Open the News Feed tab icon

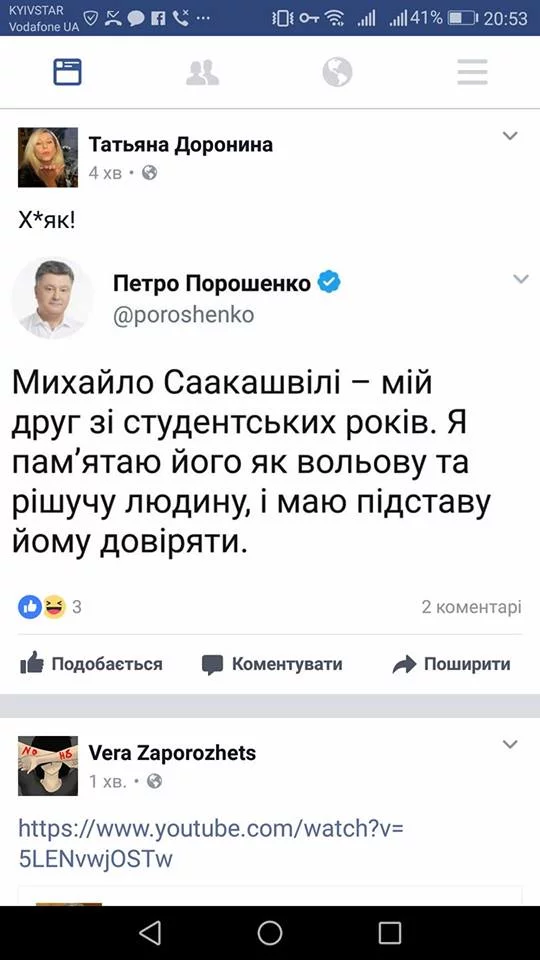(67, 72)
